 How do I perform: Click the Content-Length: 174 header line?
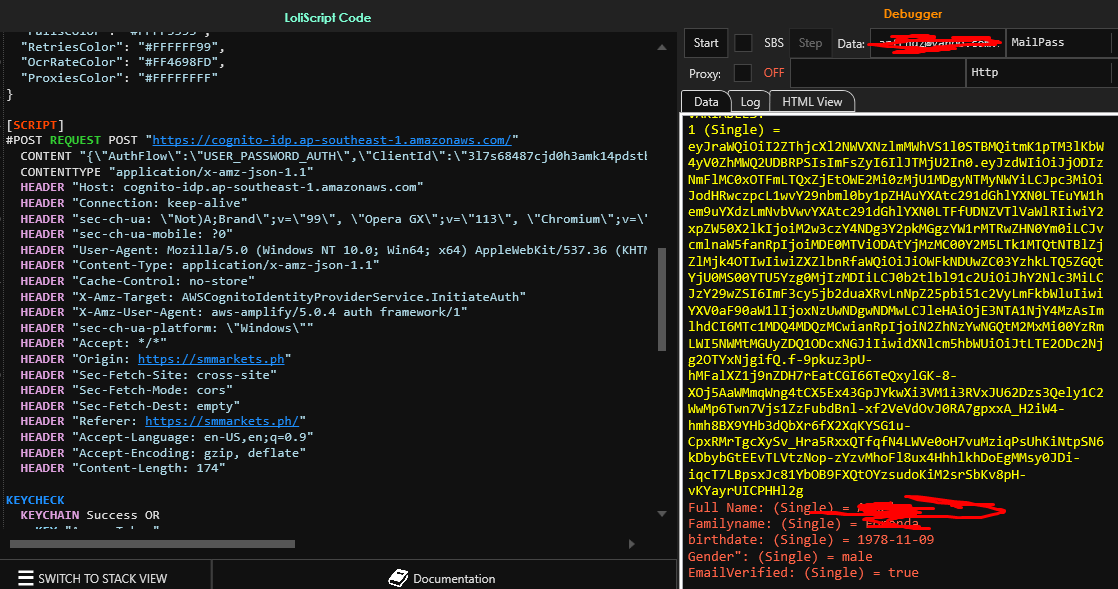click(123, 468)
